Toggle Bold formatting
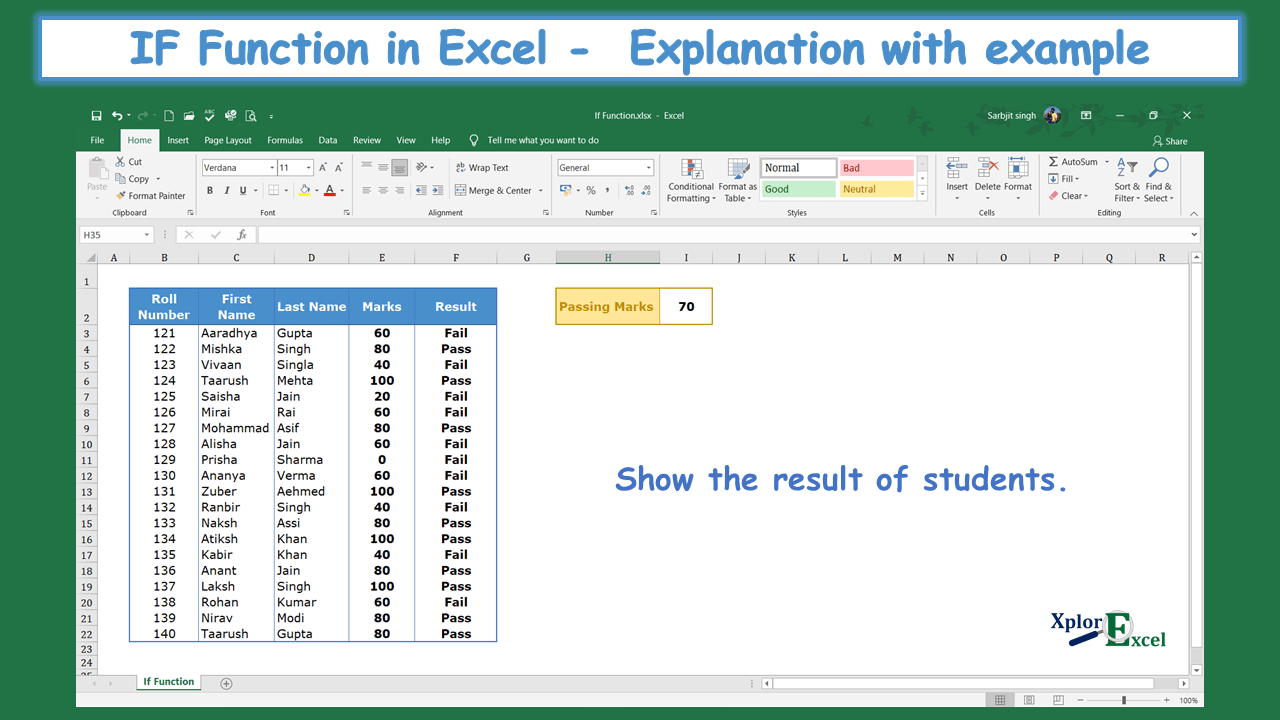The image size is (1280, 720). 210,190
